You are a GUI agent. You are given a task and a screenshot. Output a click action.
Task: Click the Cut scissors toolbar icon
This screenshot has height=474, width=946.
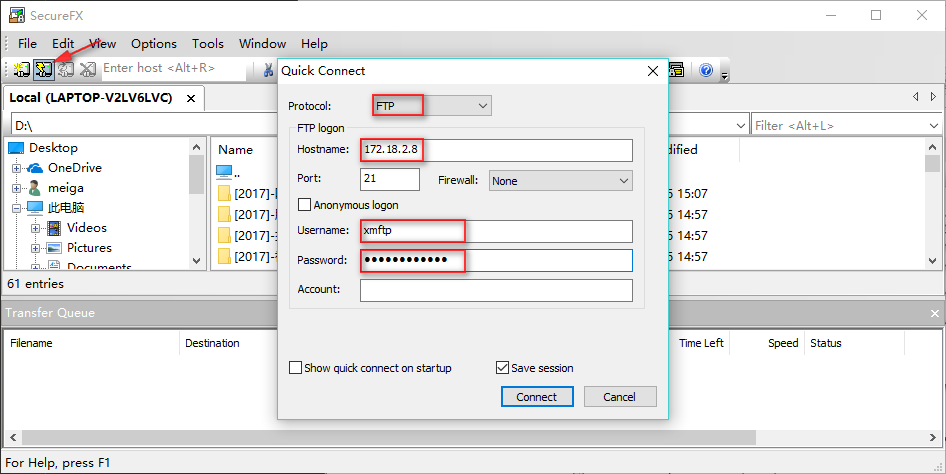pyautogui.click(x=268, y=70)
